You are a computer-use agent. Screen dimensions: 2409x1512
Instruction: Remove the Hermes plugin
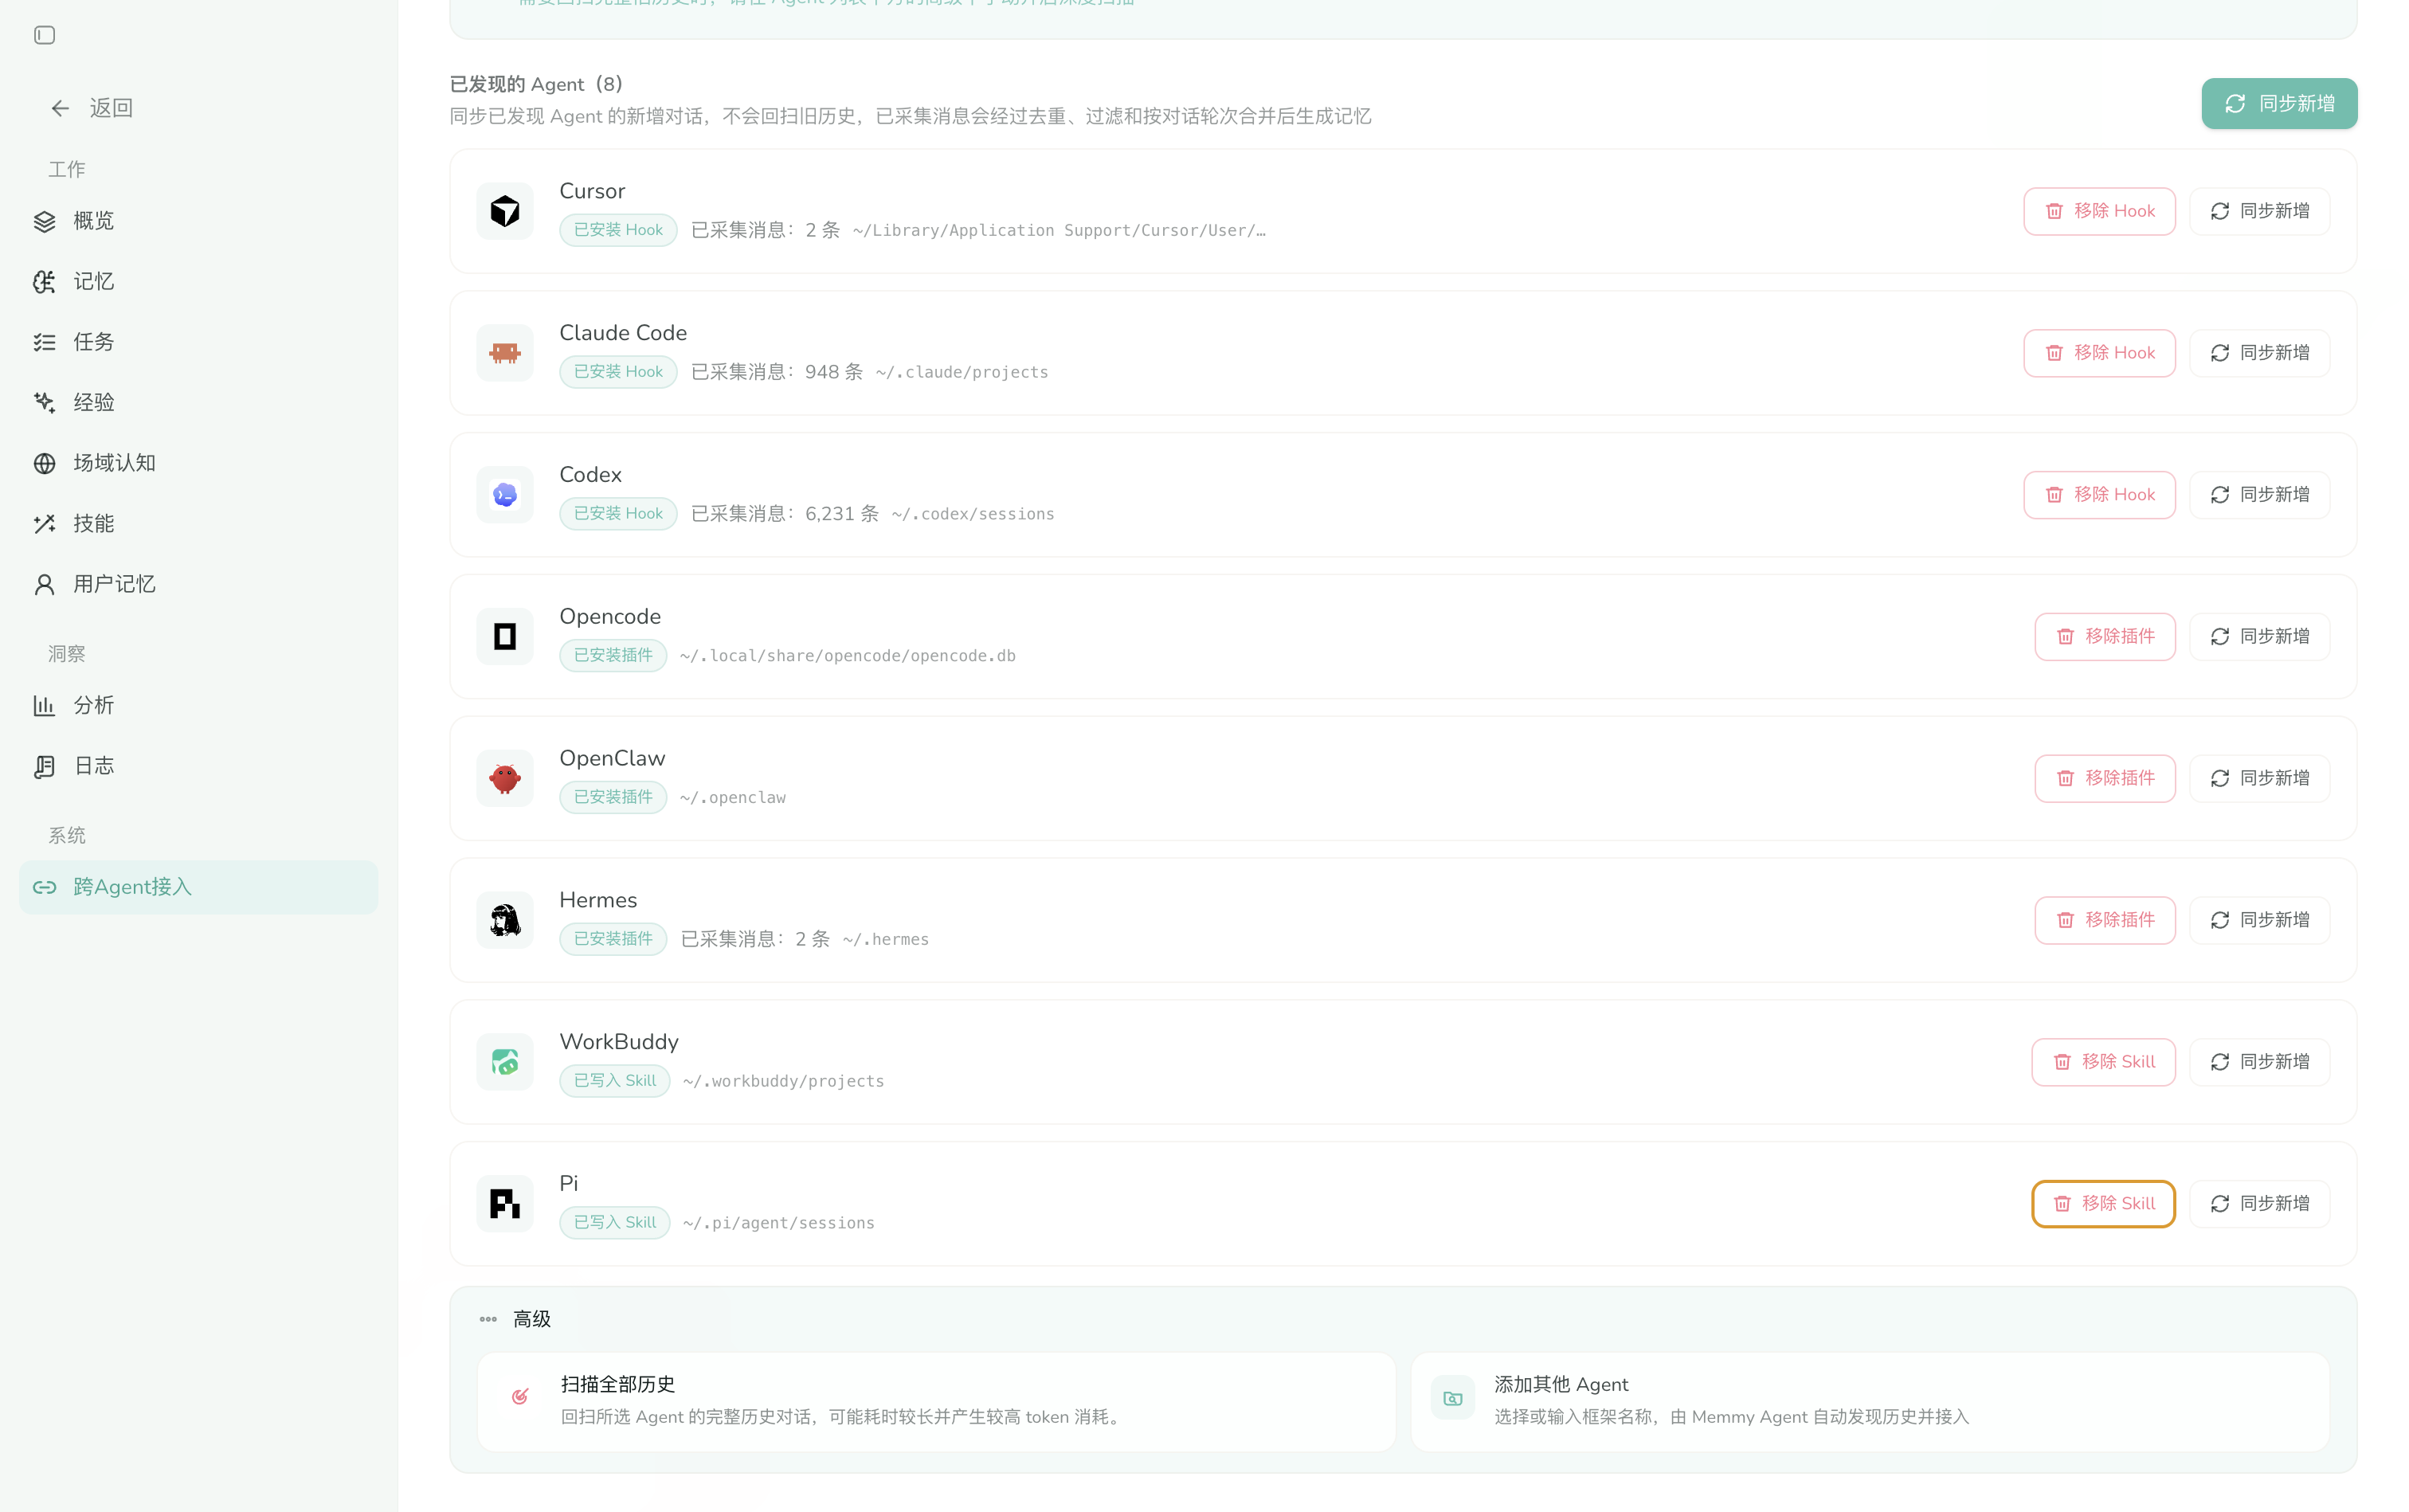[x=2105, y=920]
